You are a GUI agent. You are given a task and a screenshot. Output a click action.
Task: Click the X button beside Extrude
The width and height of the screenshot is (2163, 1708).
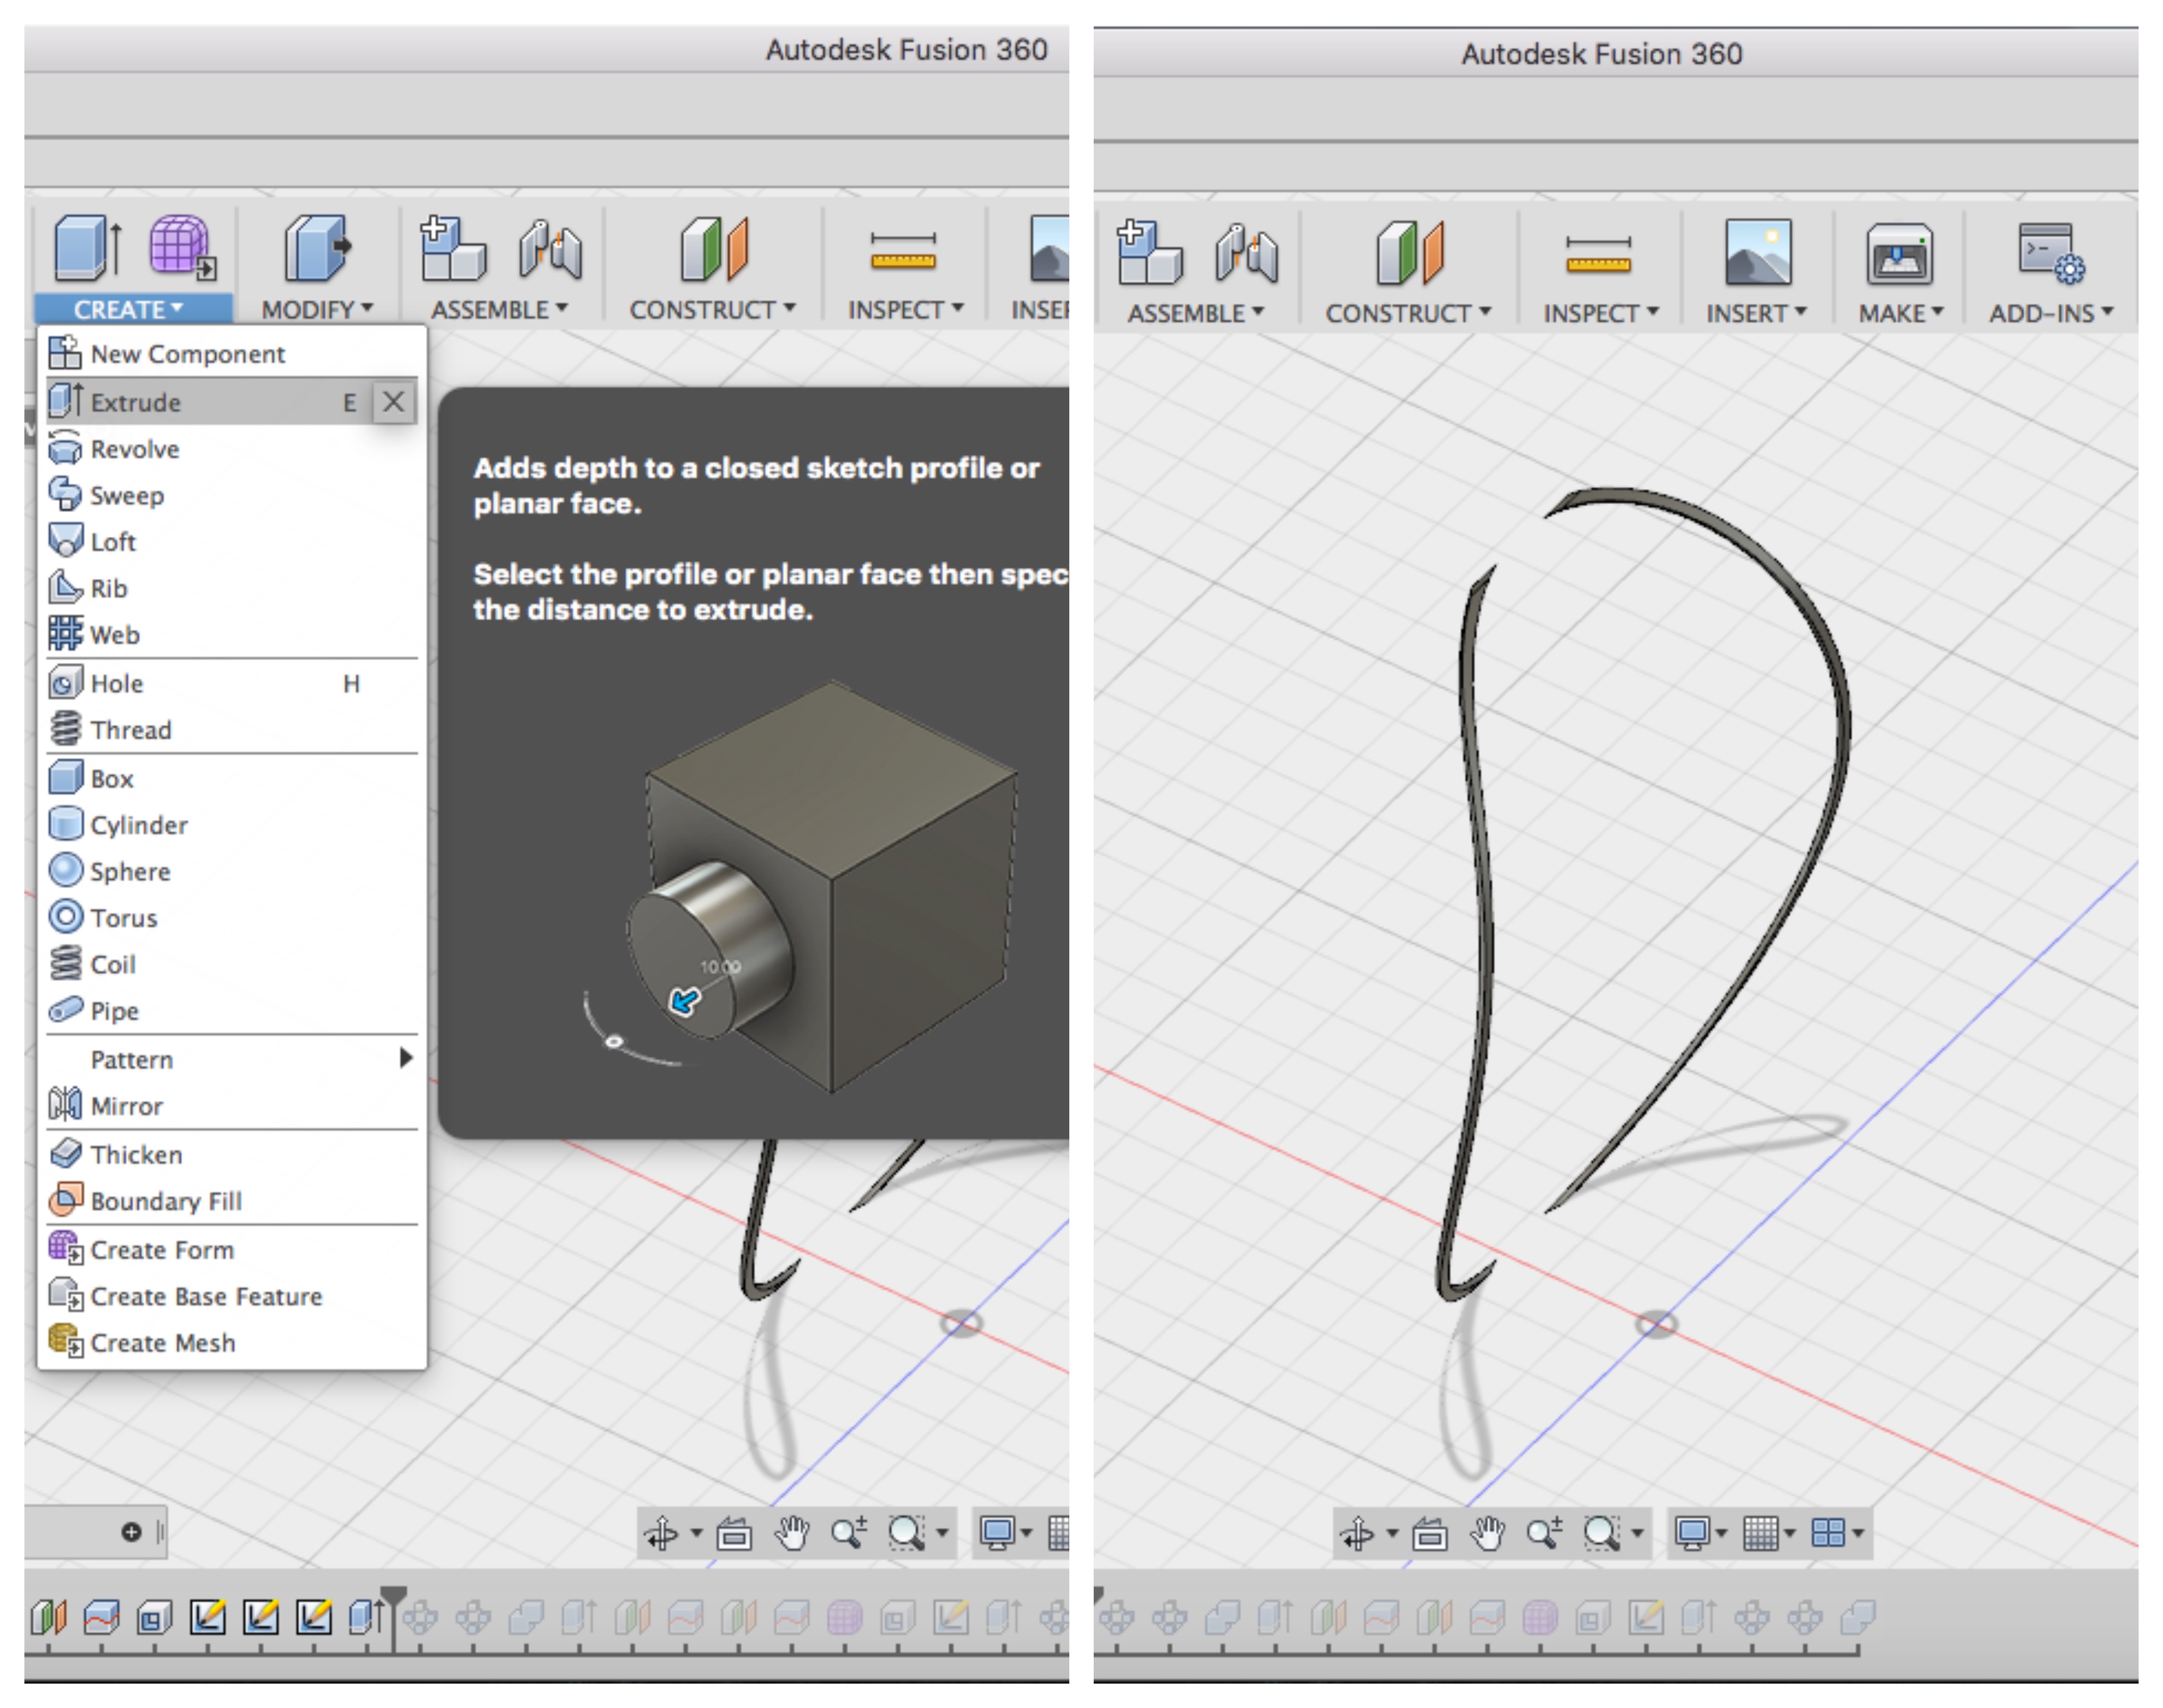[394, 402]
